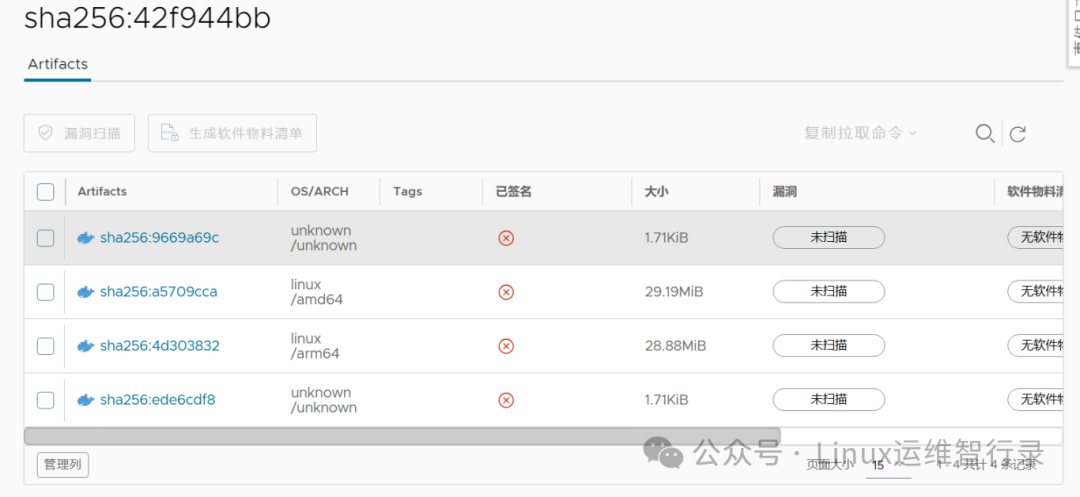
Task: Open the sha256:4d303832 artifact link
Action: tap(159, 346)
